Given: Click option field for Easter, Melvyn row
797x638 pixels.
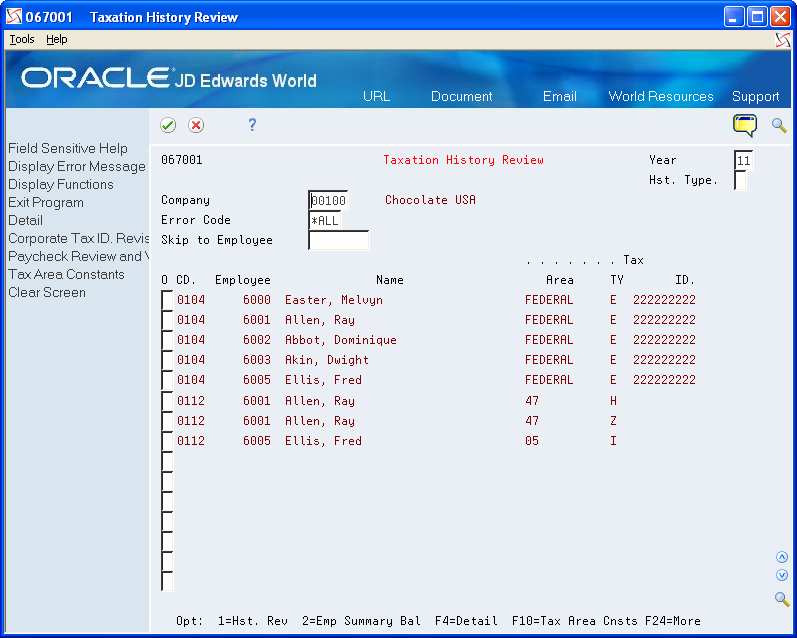Looking at the screenshot, I should point(167,300).
